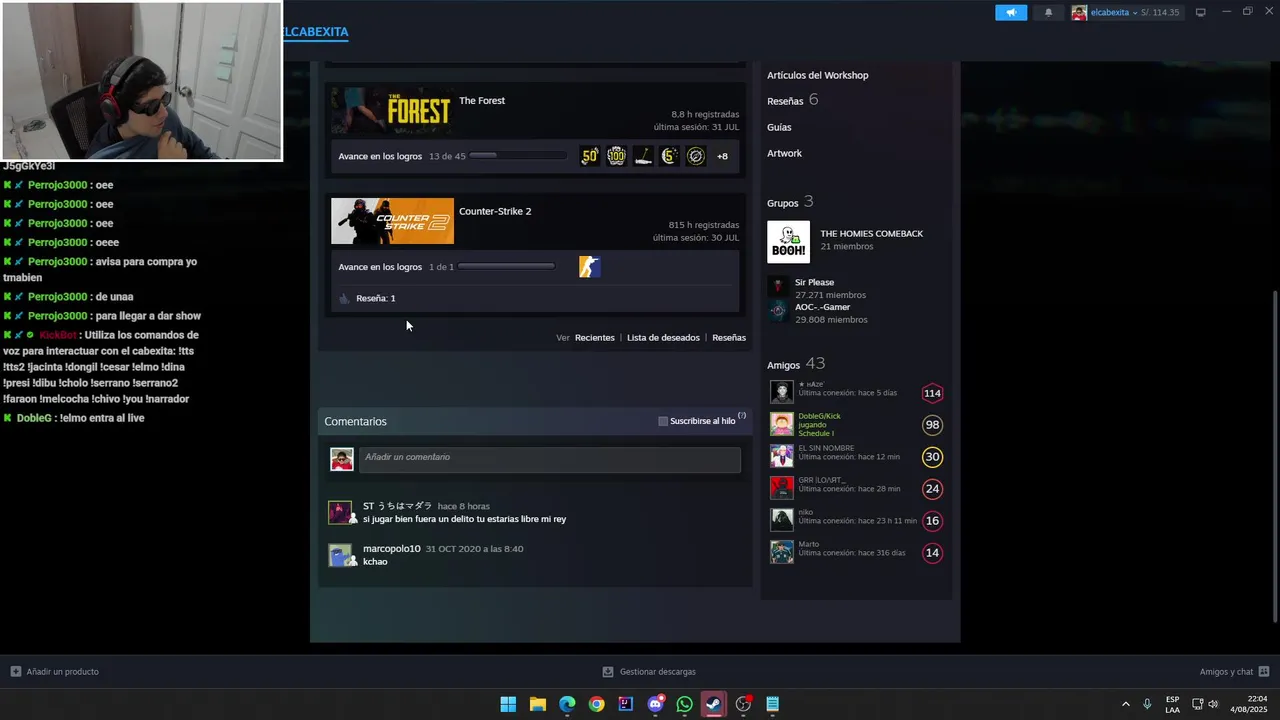Image resolution: width=1280 pixels, height=720 pixels.
Task: Open Artículos del Workshop
Action: coord(817,75)
